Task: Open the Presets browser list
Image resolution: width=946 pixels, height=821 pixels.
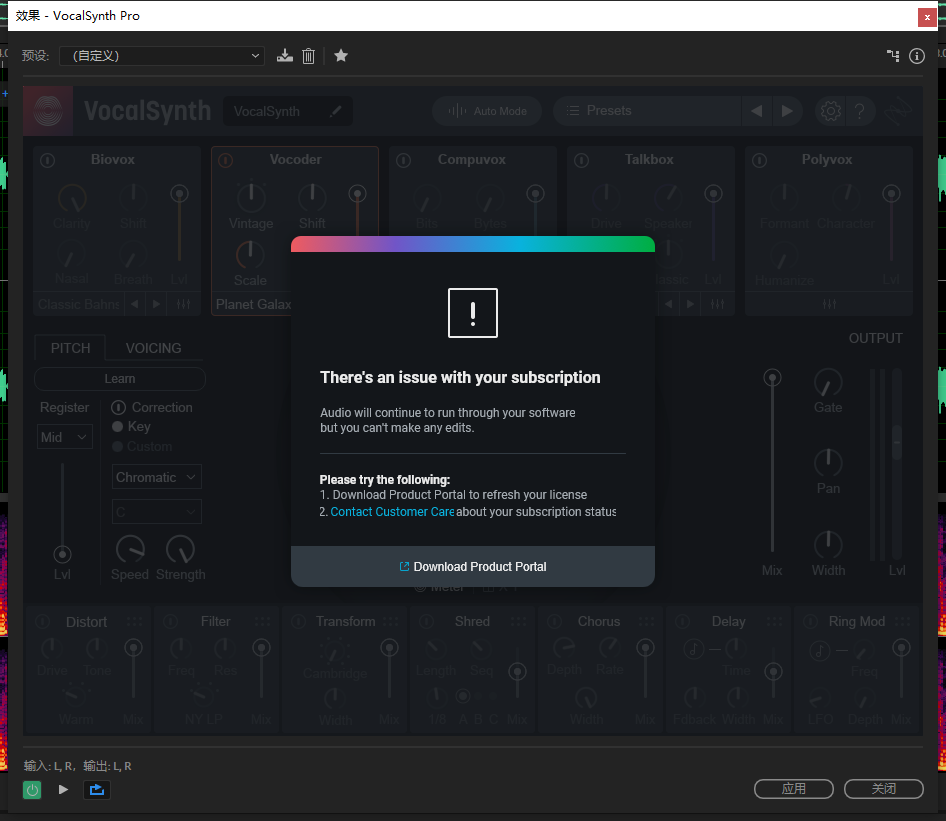Action: coord(647,111)
